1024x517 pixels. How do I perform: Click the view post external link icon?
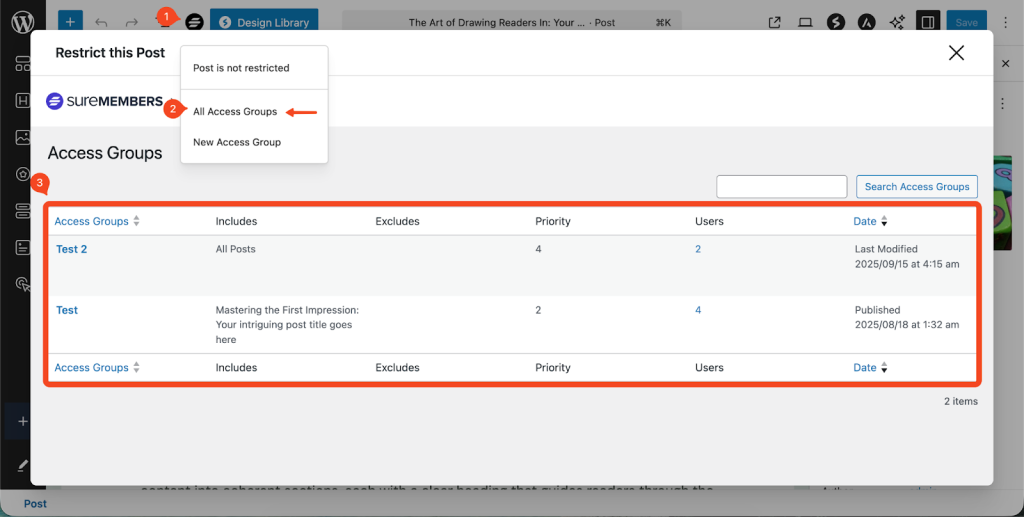[774, 22]
